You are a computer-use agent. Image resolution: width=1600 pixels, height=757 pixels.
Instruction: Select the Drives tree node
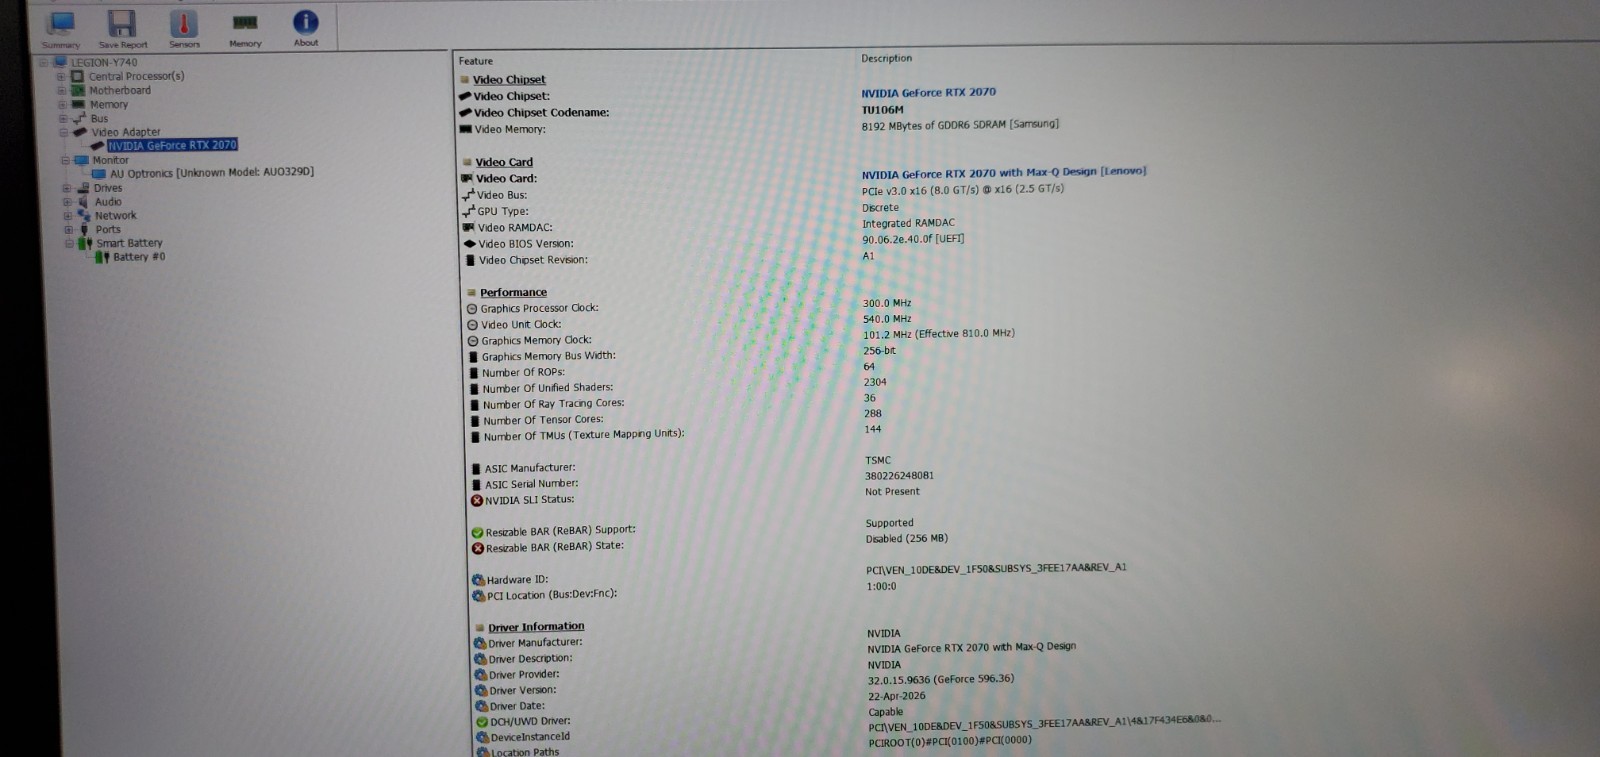point(108,188)
